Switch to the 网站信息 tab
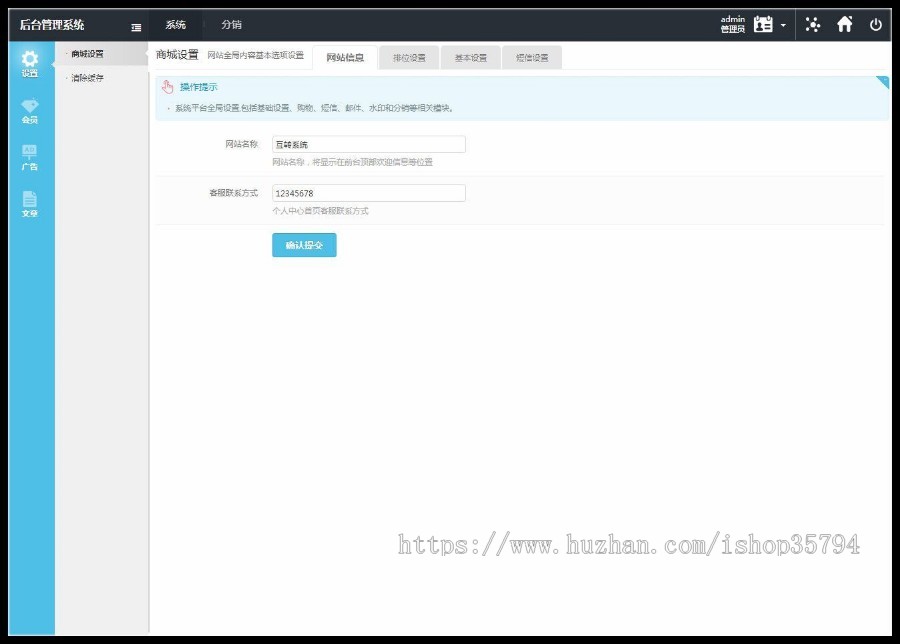Screen dimensions: 900x644 click(345, 57)
